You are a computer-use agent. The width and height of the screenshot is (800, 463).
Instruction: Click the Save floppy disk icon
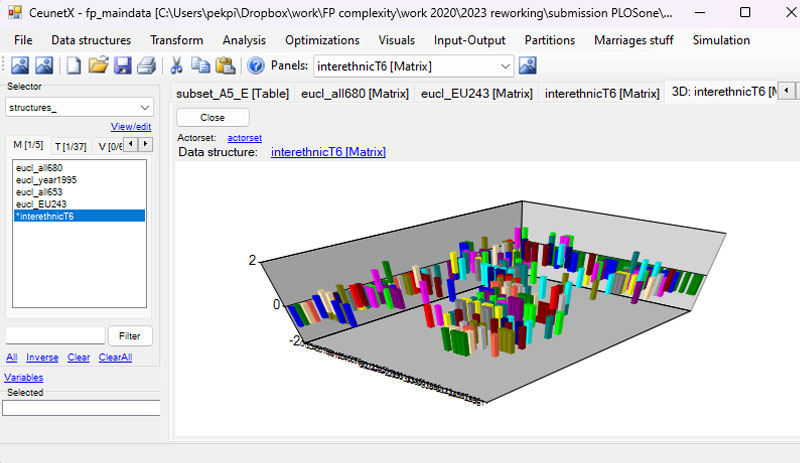[x=122, y=66]
